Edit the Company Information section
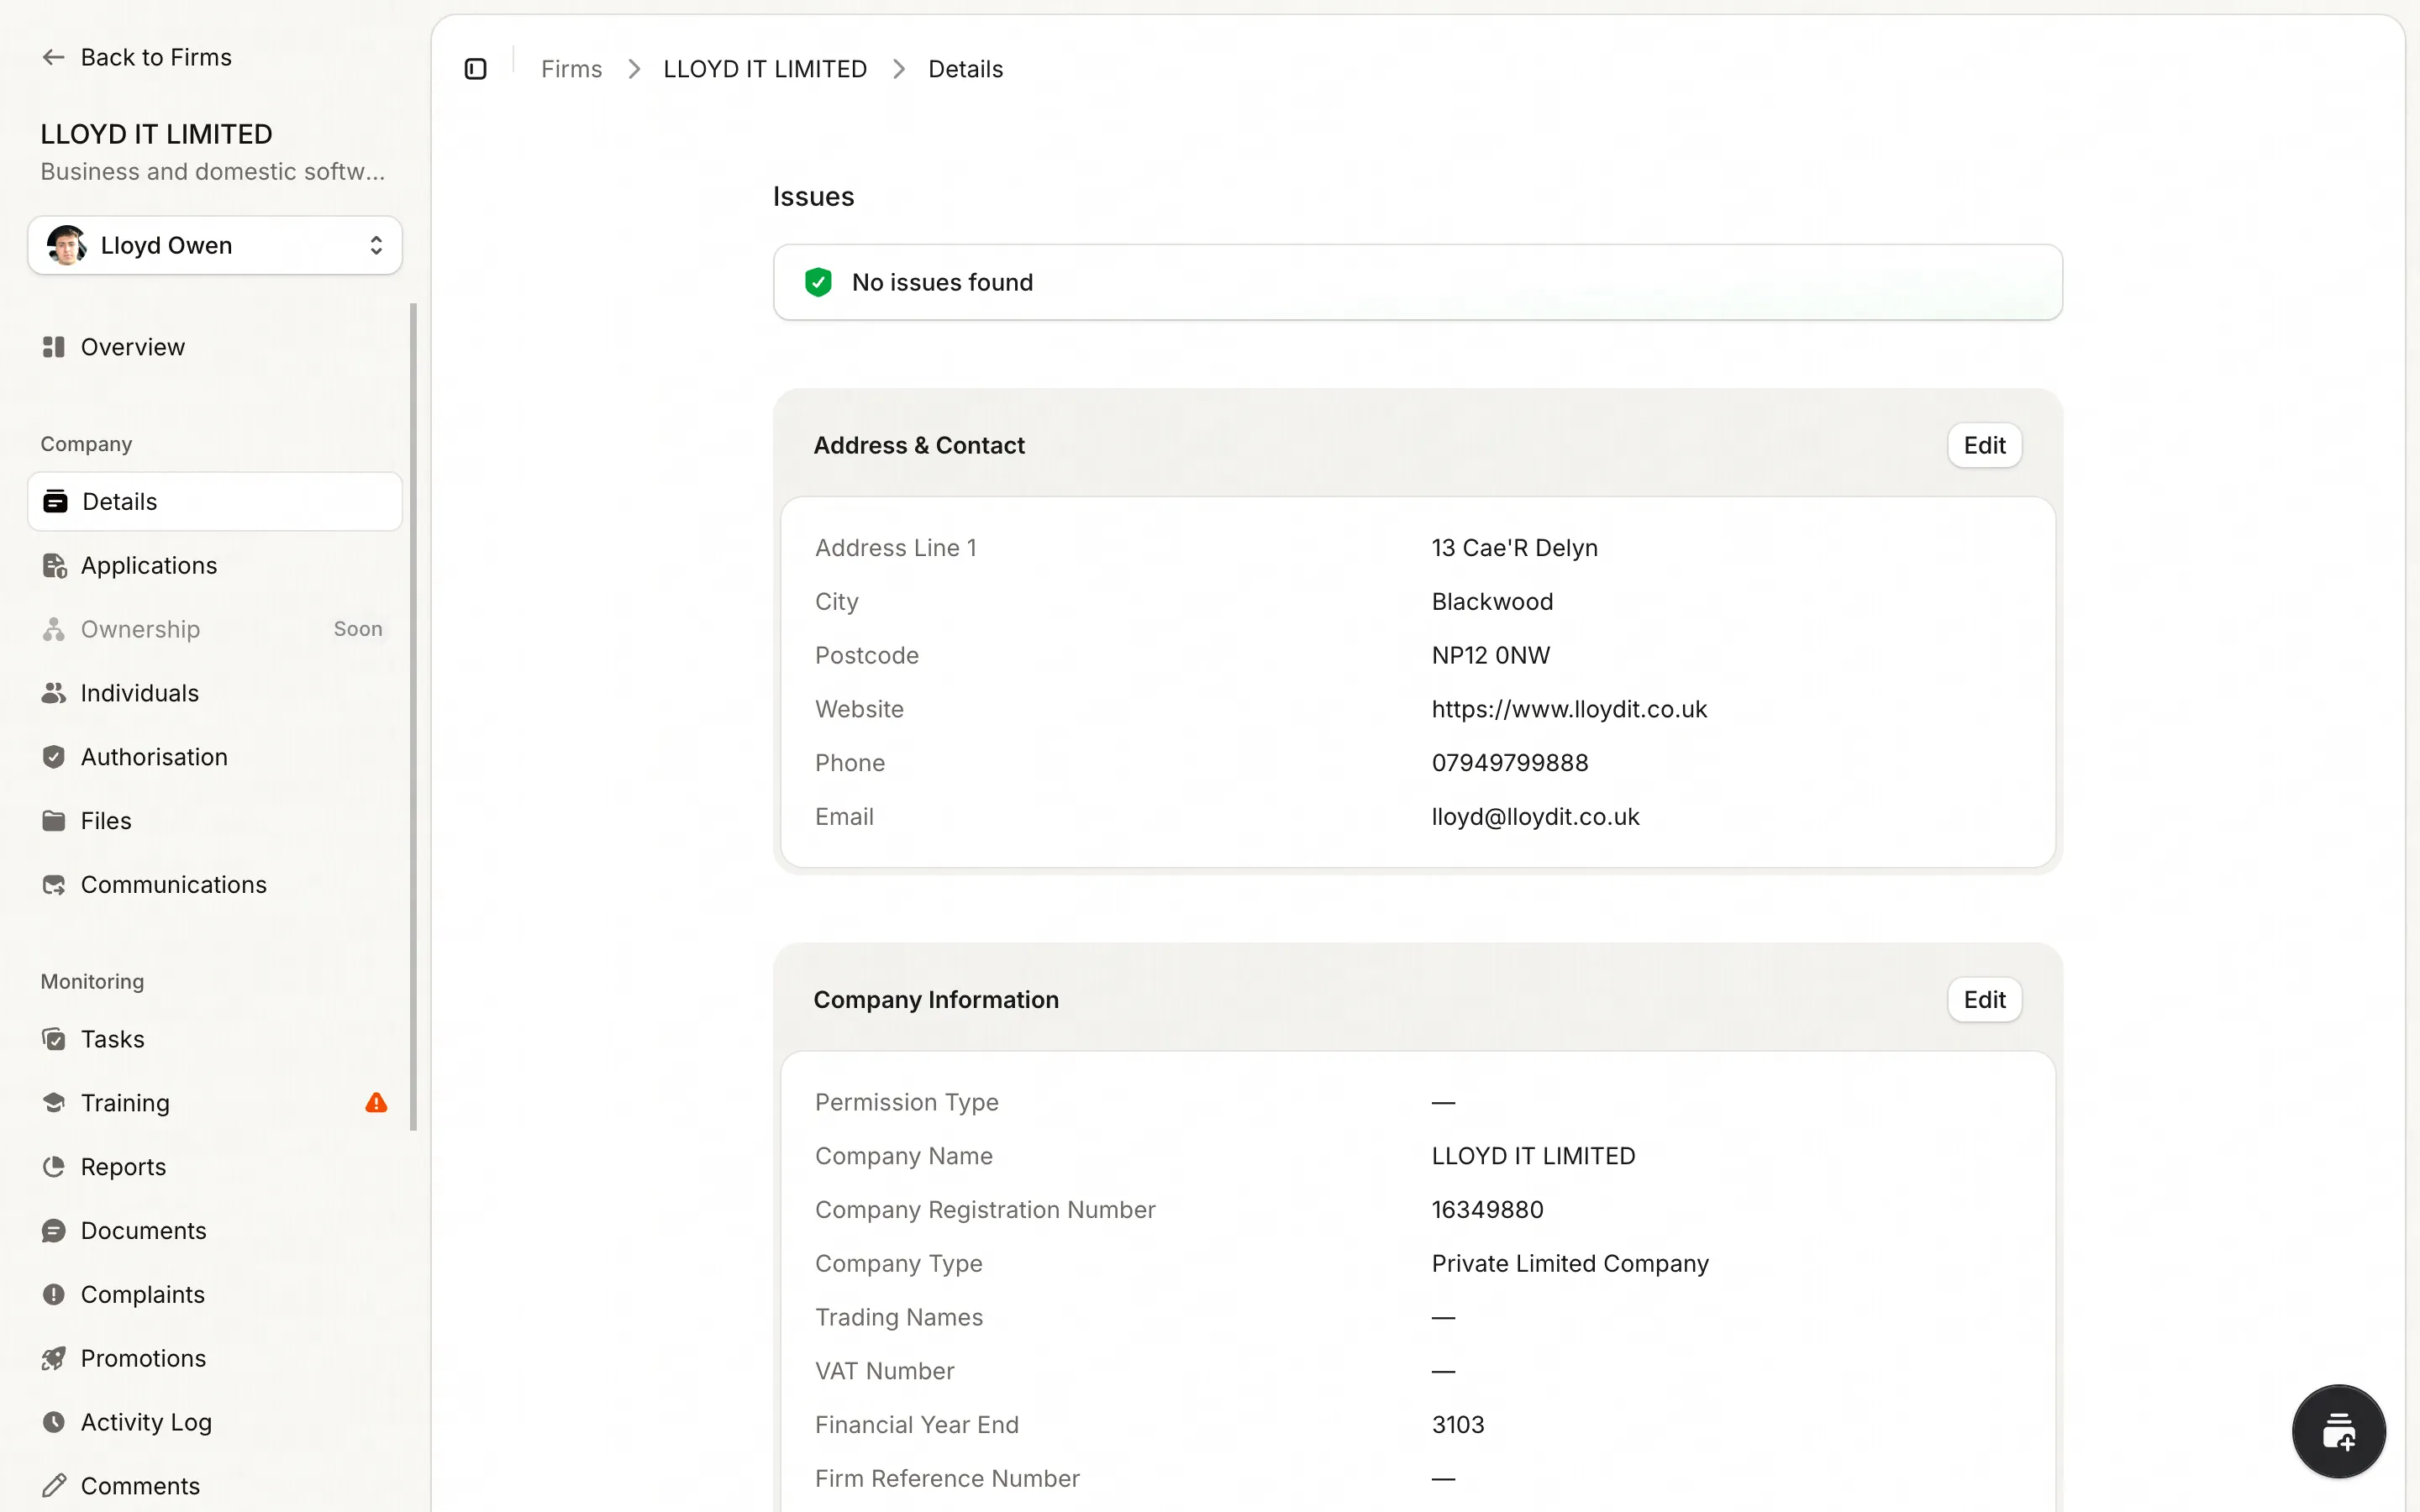 tap(1983, 1000)
